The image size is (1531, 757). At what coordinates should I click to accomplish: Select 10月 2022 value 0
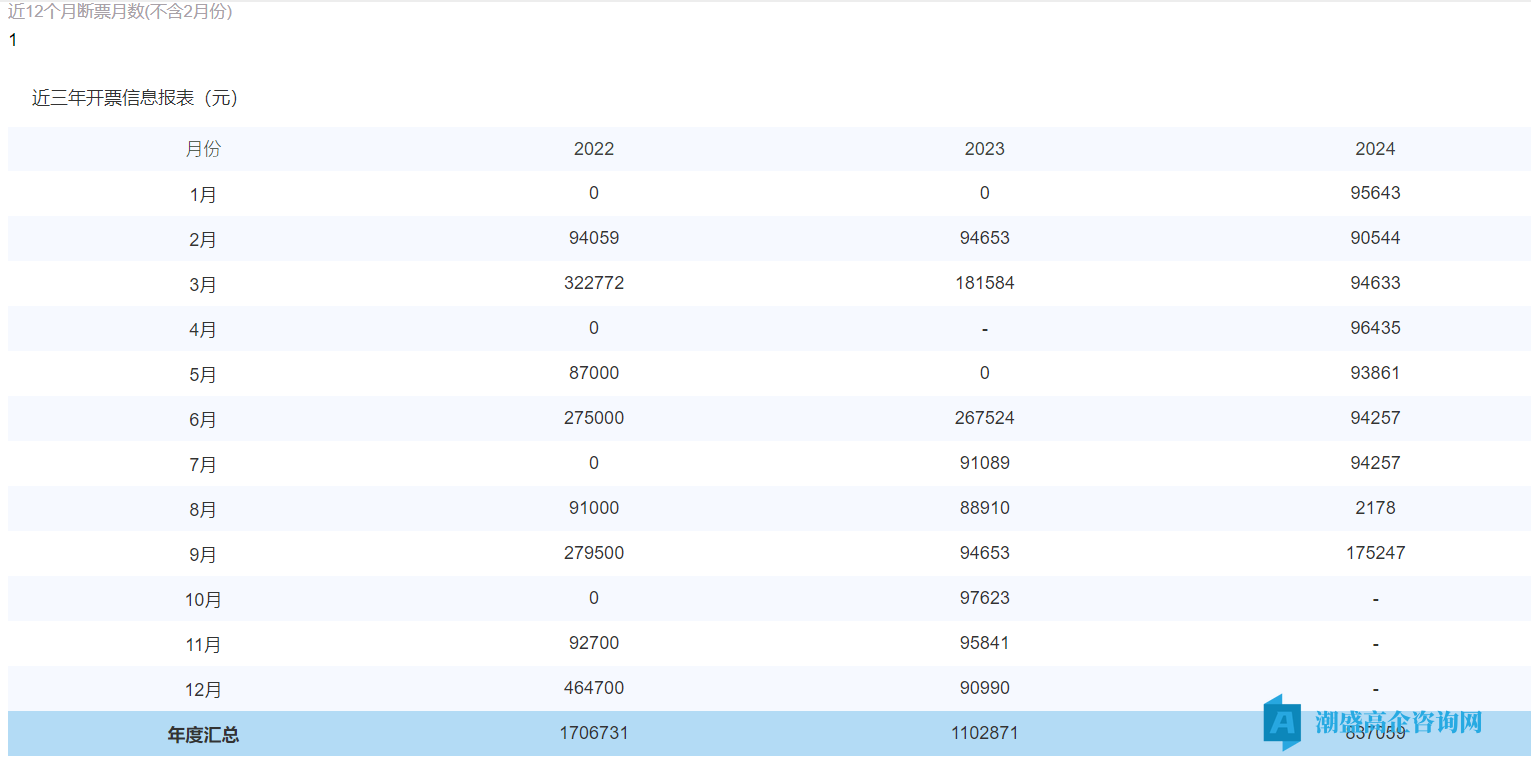[x=594, y=598]
